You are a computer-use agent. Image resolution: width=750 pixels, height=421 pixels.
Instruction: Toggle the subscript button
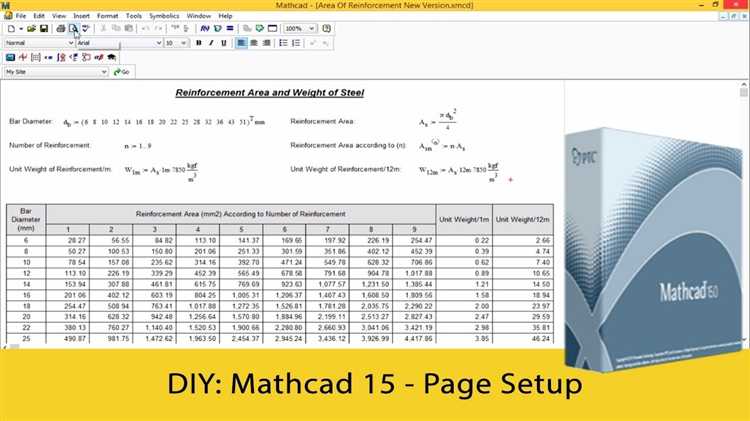[326, 43]
